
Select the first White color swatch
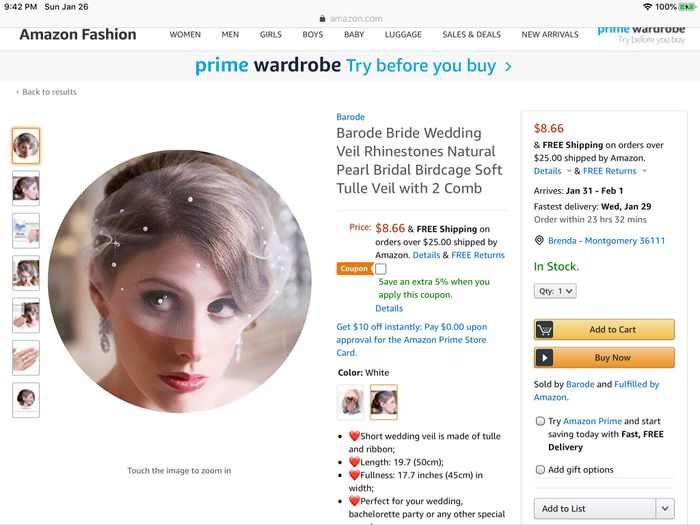[352, 401]
